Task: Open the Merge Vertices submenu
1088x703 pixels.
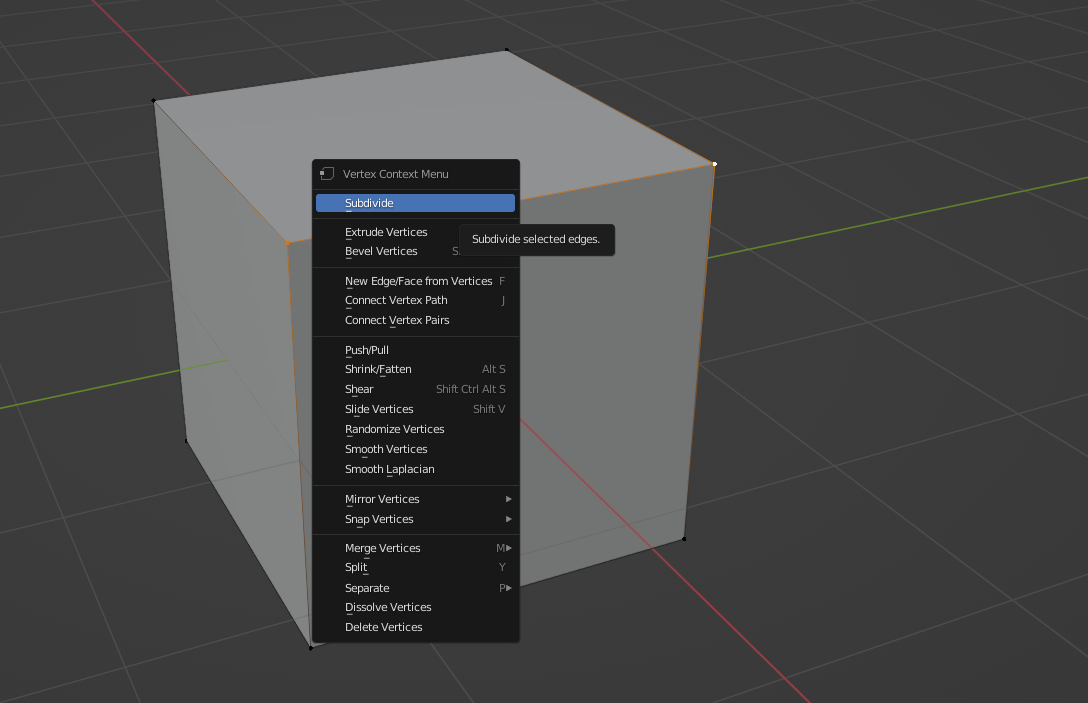Action: [x=415, y=548]
